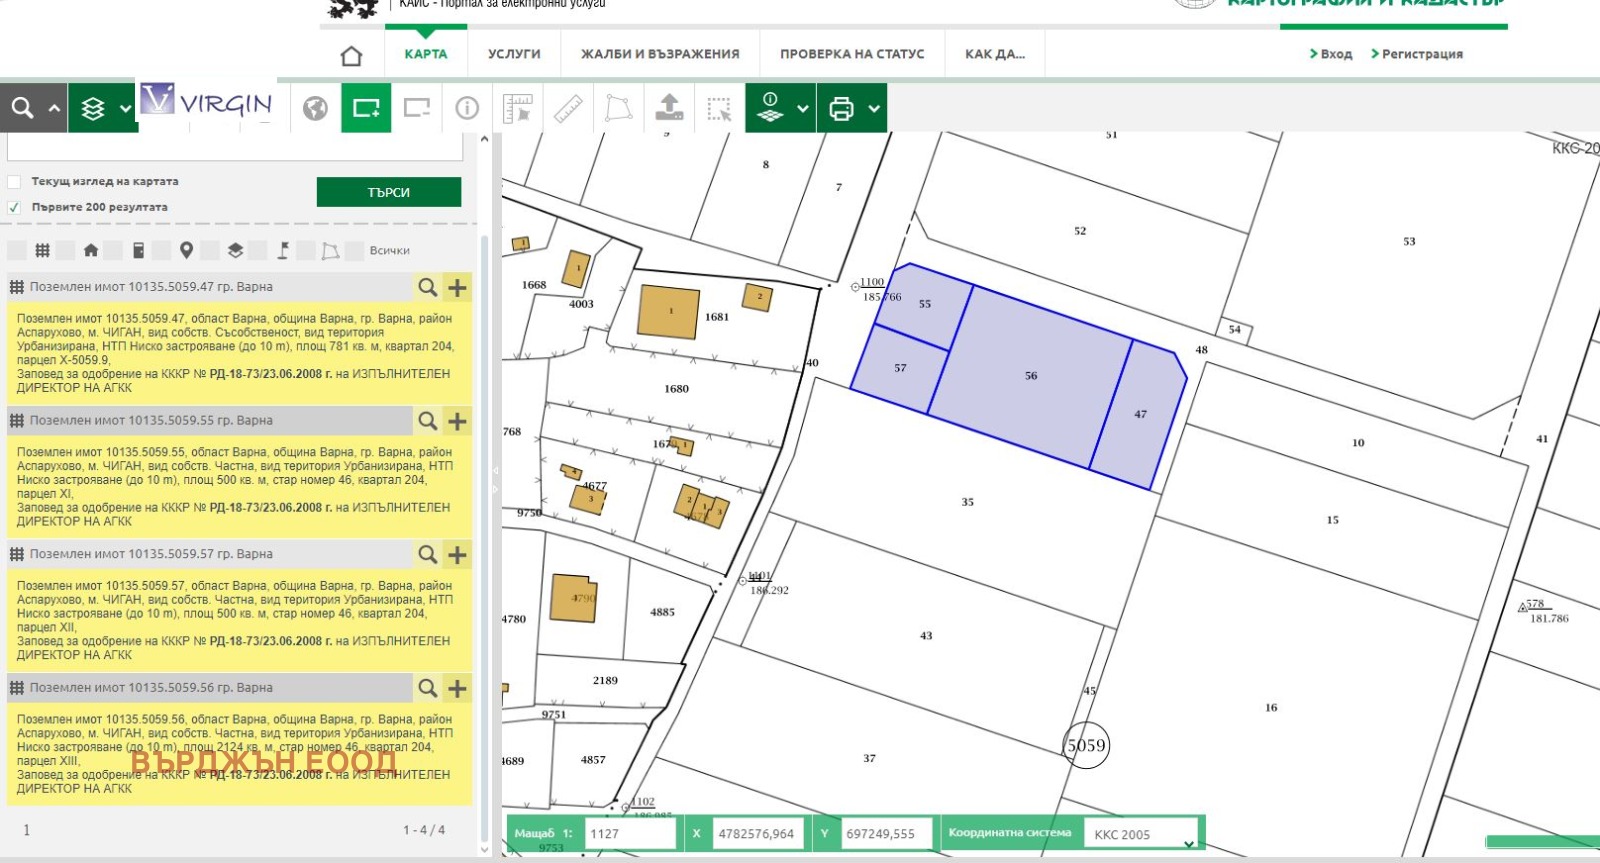Pick the ruler distance measure tool
This screenshot has width=1600, height=863.
[568, 108]
